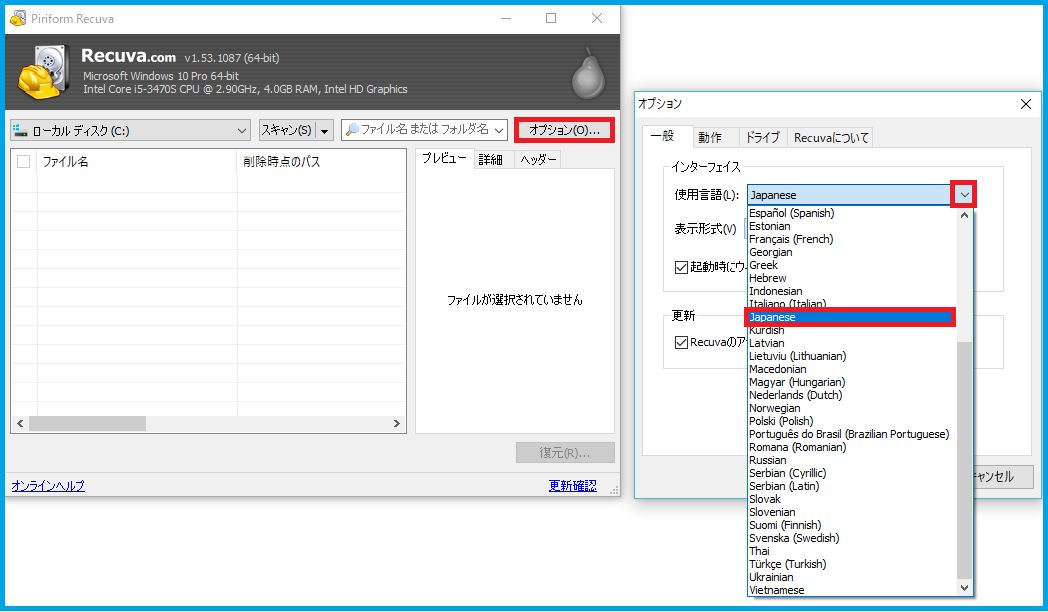Click the file list horizontal scrollbar thumb
1048x612 pixels.
pyautogui.click(x=87, y=424)
